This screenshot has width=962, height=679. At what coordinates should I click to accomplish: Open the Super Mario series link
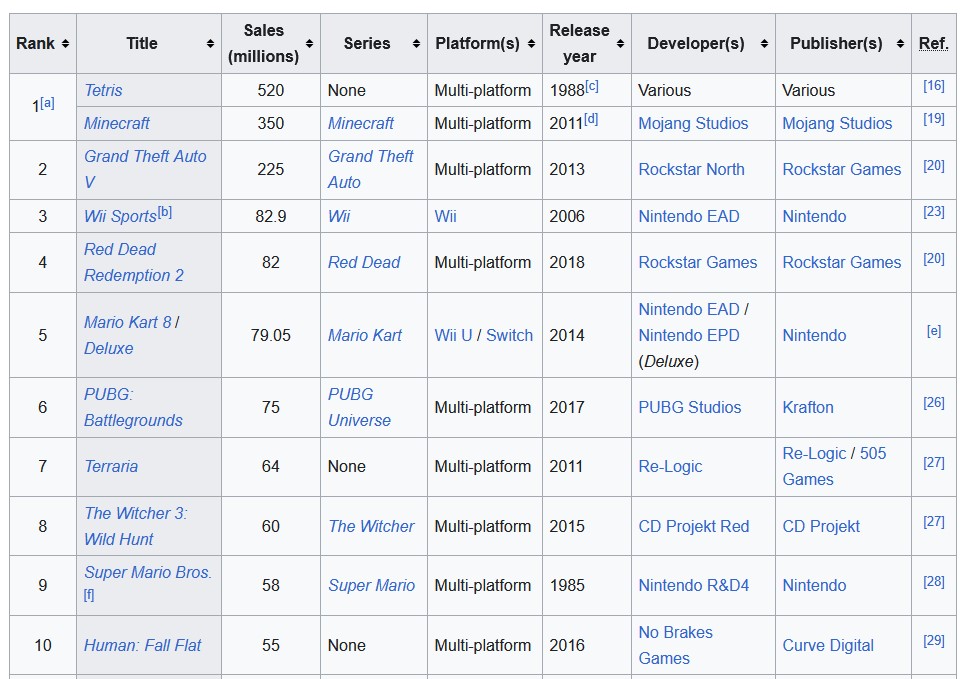point(372,585)
